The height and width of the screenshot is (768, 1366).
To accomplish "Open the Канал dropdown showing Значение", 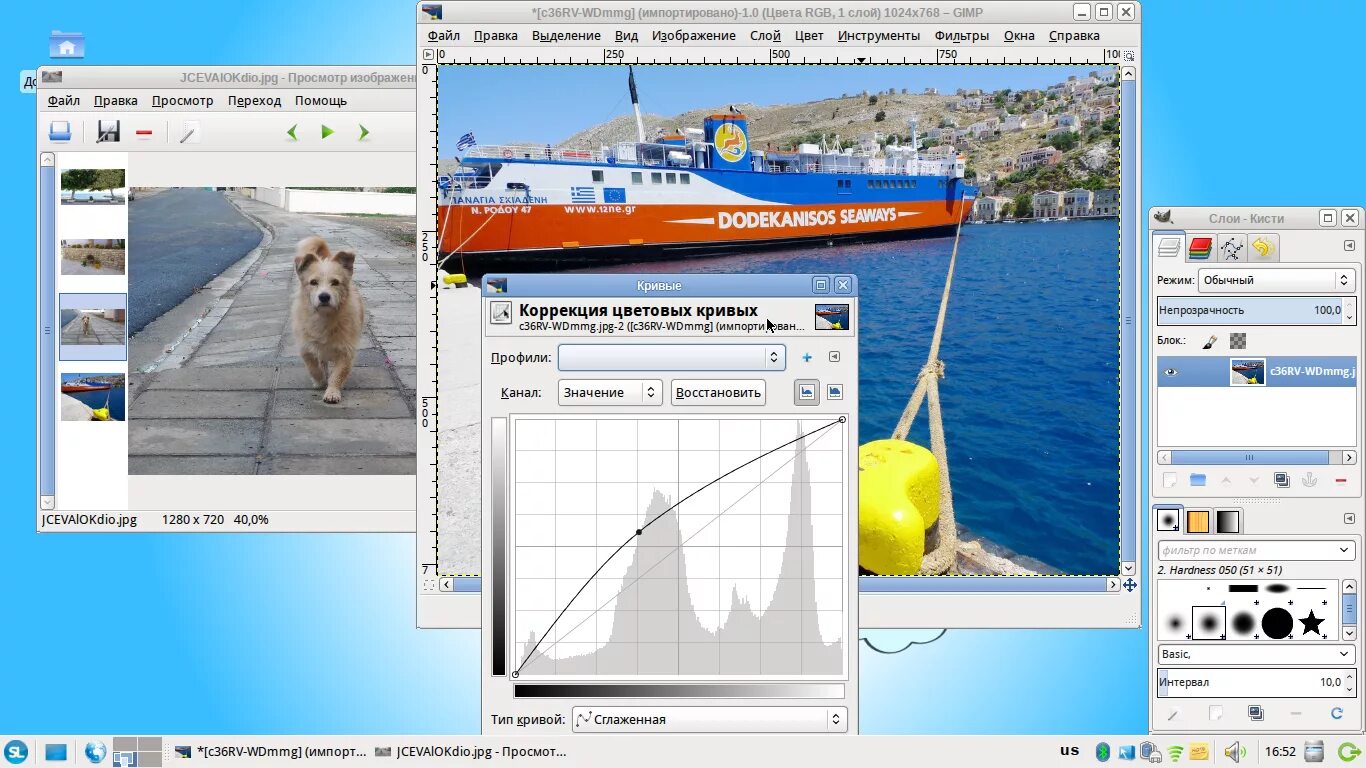I will click(x=610, y=392).
